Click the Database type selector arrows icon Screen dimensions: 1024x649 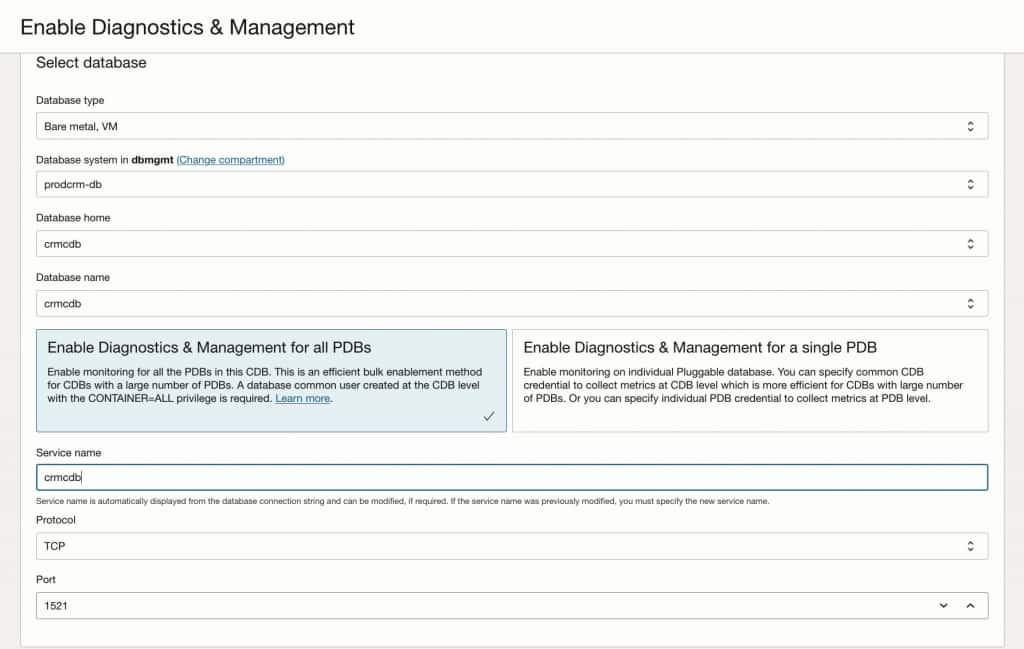[969, 126]
